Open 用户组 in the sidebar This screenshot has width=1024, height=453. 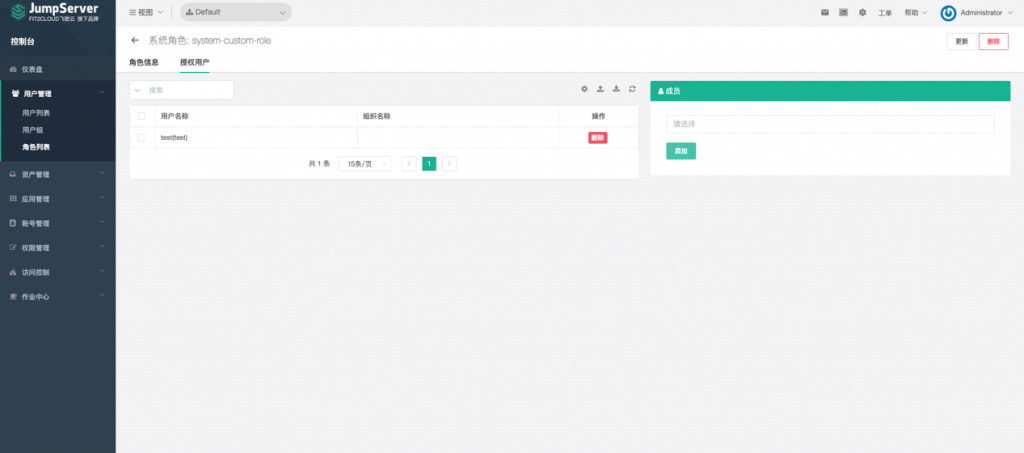[33, 130]
